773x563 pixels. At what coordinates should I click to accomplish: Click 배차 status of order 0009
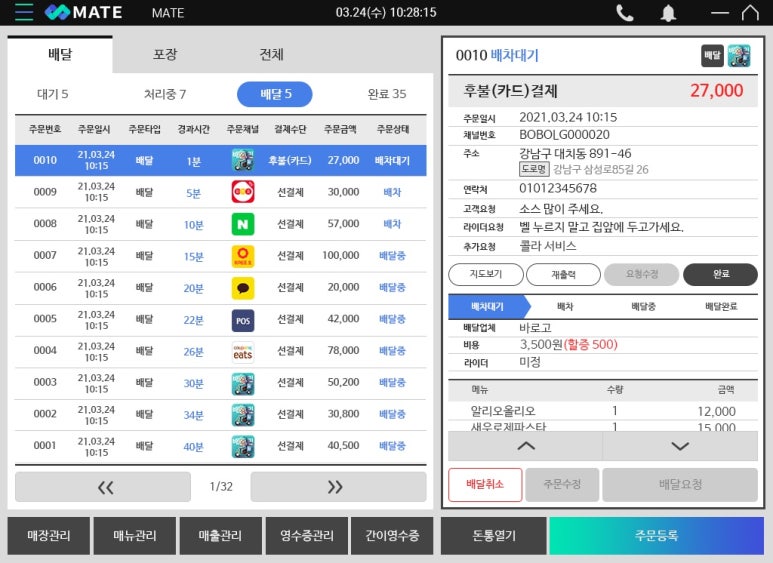pyautogui.click(x=392, y=192)
